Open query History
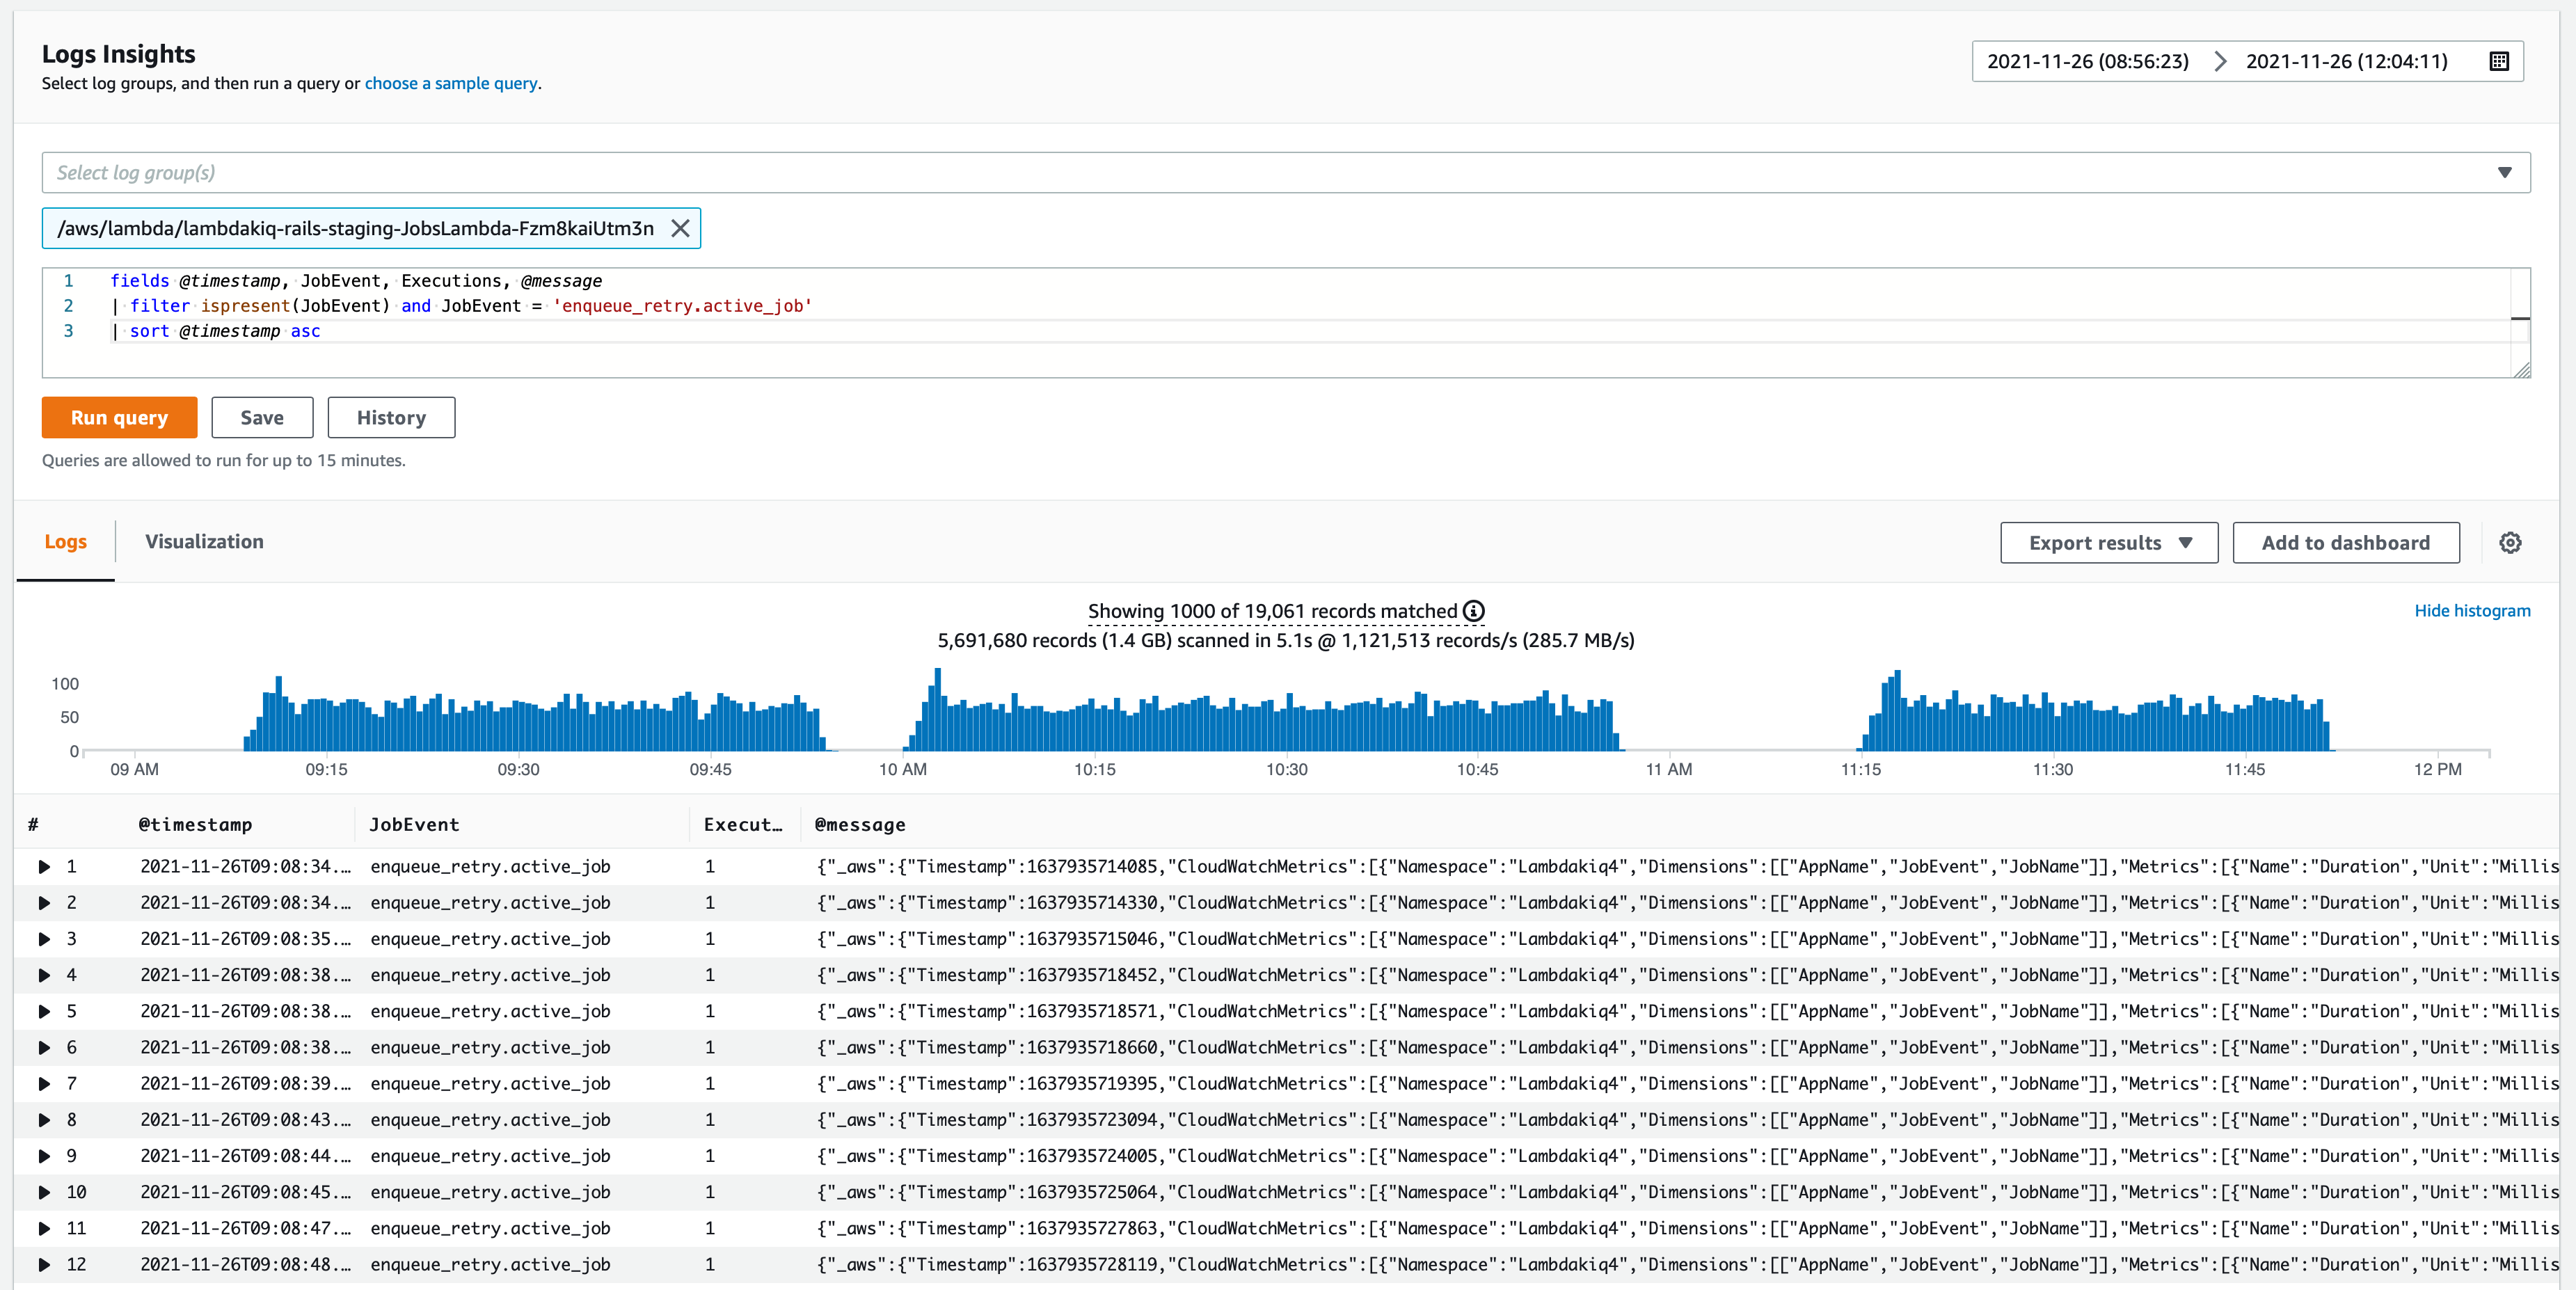This screenshot has height=1290, width=2576. click(391, 418)
